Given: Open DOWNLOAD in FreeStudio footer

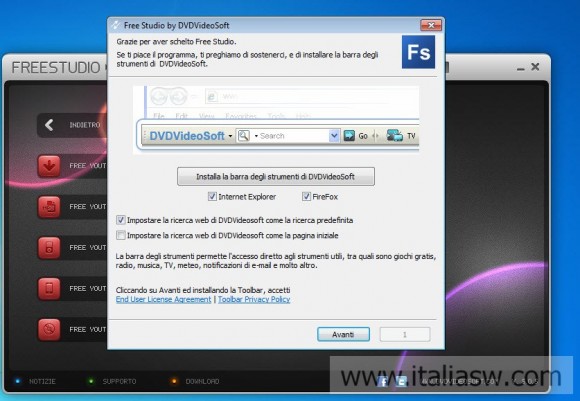Looking at the screenshot, I should tap(202, 381).
